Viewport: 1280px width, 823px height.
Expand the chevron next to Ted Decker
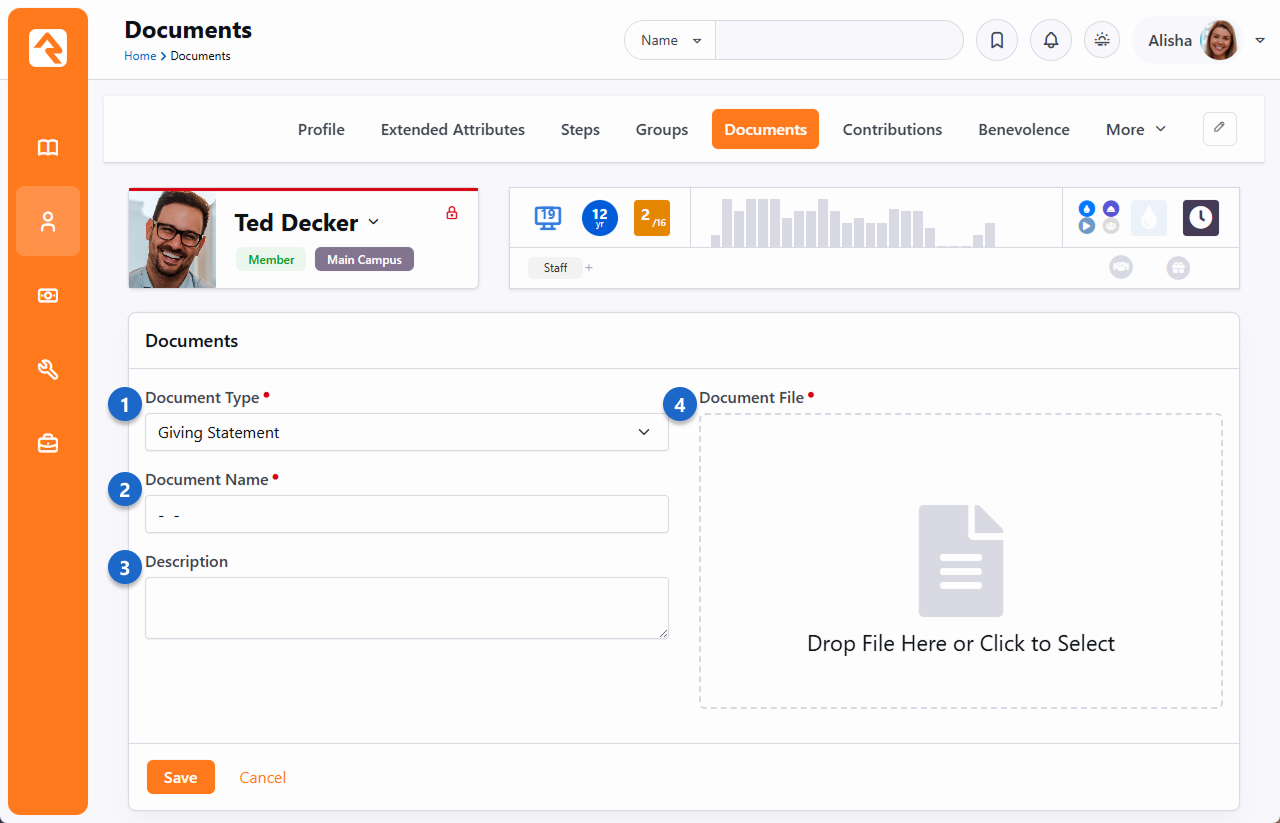click(374, 222)
